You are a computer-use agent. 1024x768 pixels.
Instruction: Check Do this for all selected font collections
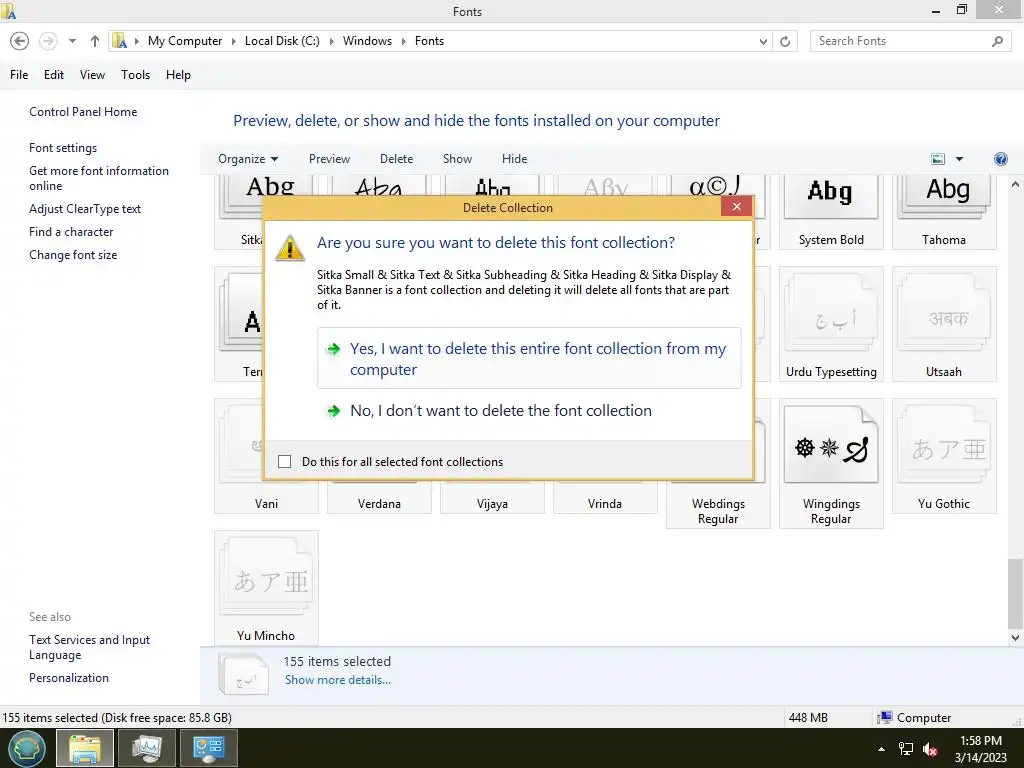(x=285, y=462)
